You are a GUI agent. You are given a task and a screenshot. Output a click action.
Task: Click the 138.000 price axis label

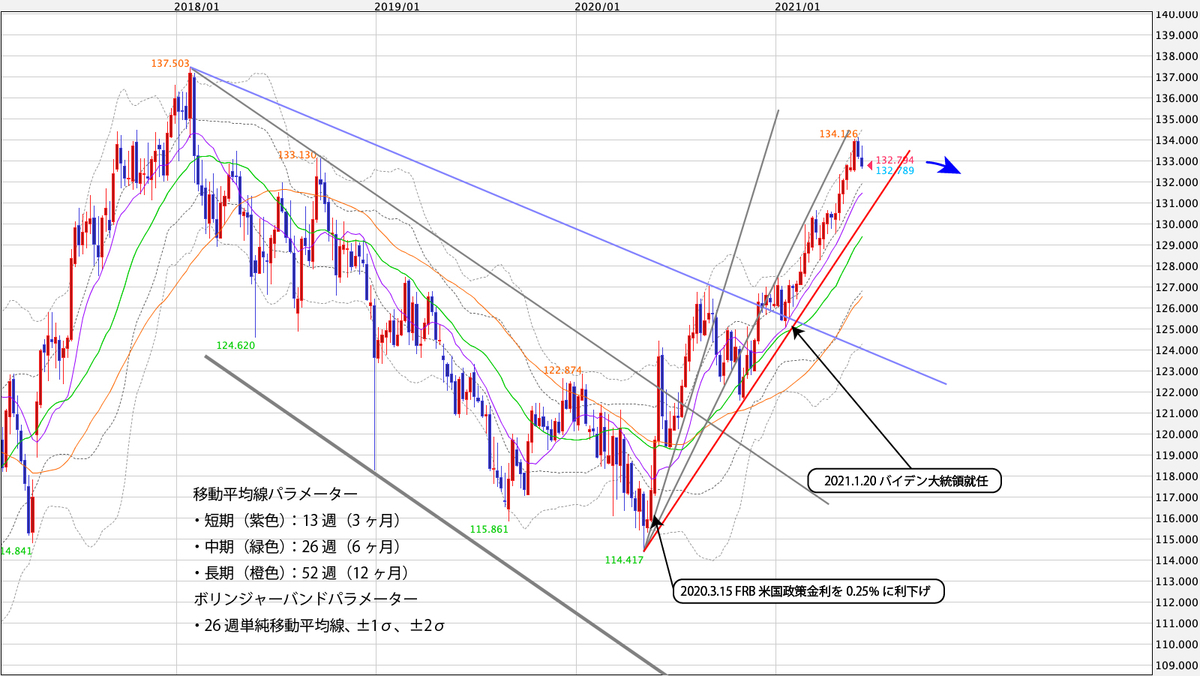(x=1176, y=56)
